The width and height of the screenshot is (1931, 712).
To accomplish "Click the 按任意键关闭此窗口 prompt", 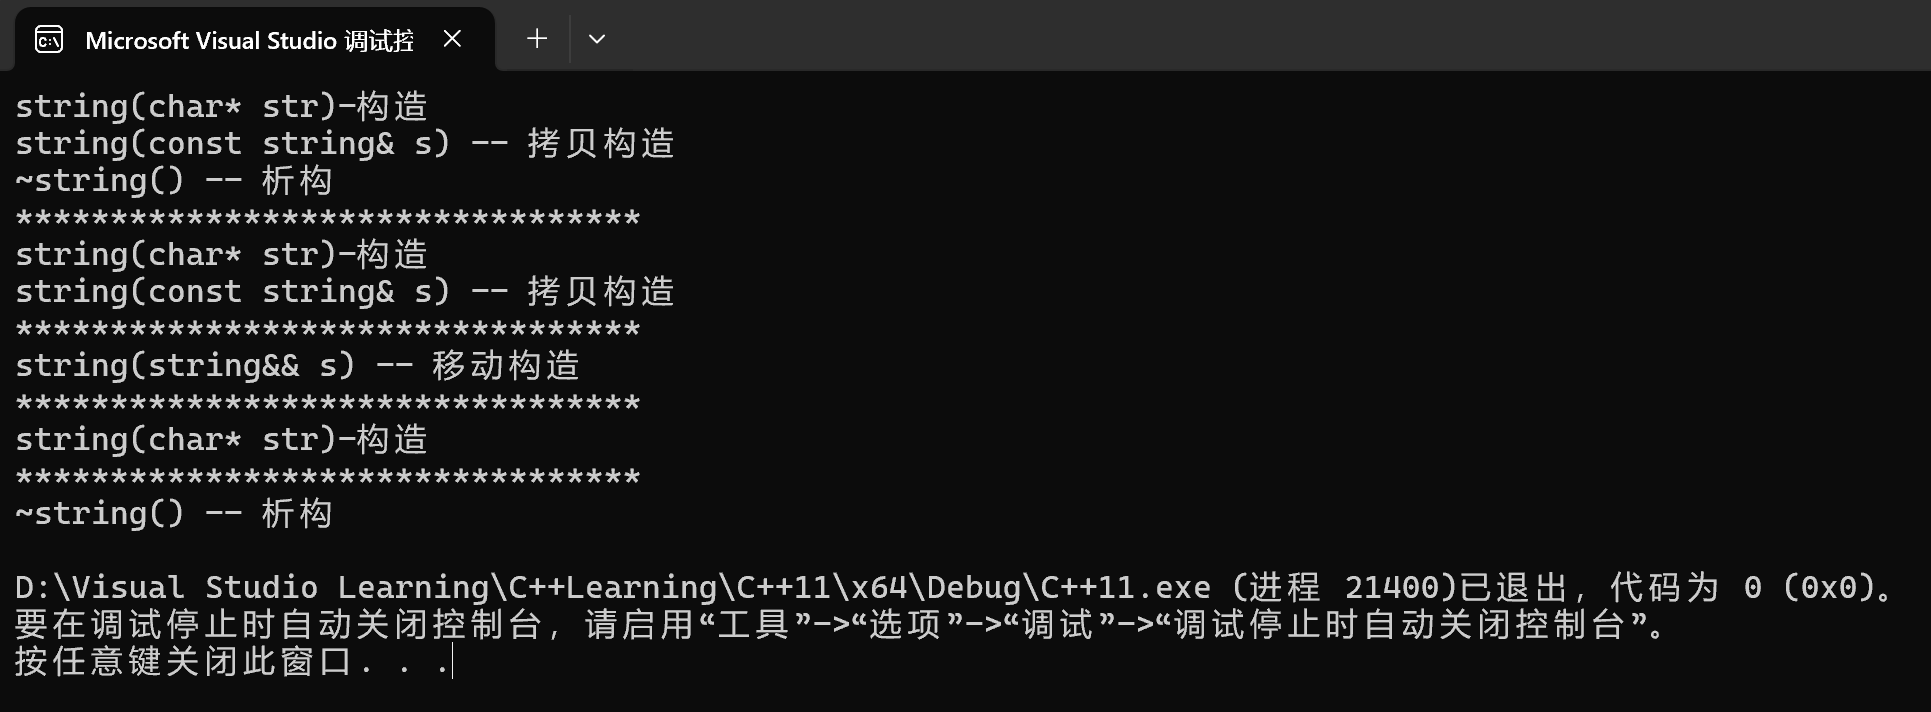I will [220, 661].
